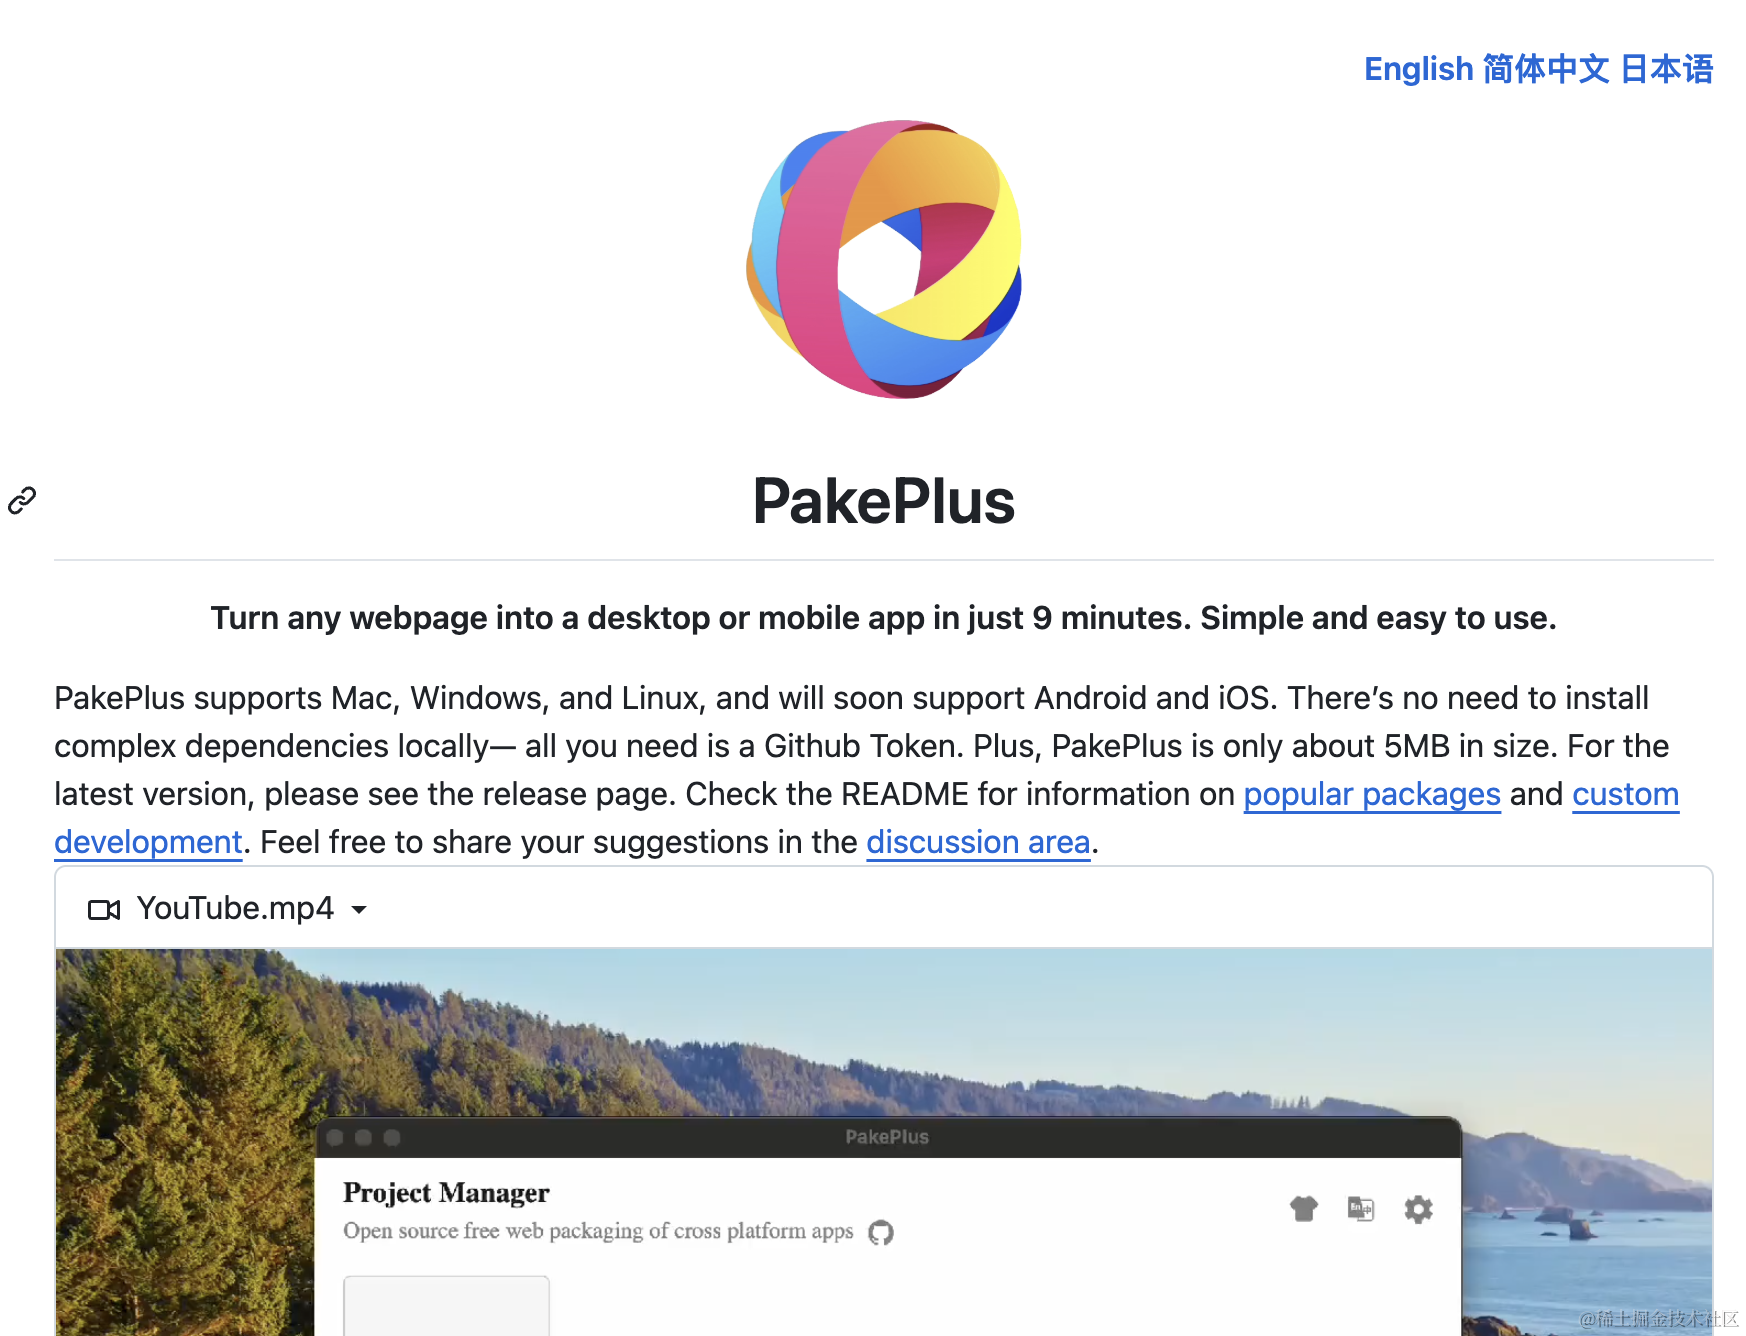Image resolution: width=1746 pixels, height=1336 pixels.
Task: Click the YouTube.mp4 filename label
Action: (236, 908)
